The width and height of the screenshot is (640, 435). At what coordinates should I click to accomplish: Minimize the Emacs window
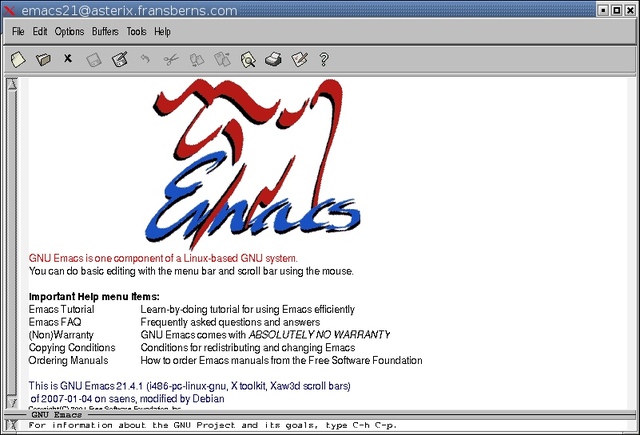(603, 10)
